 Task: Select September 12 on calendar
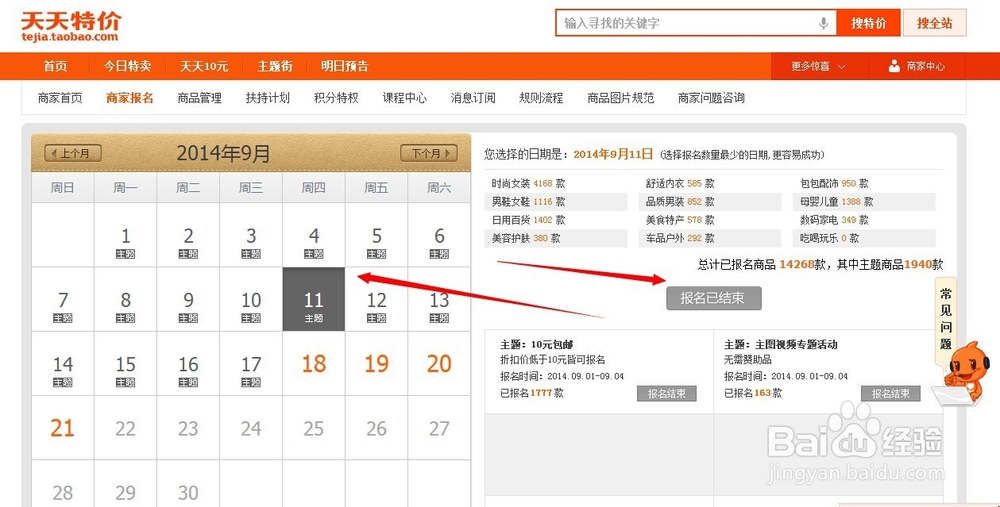click(x=376, y=300)
